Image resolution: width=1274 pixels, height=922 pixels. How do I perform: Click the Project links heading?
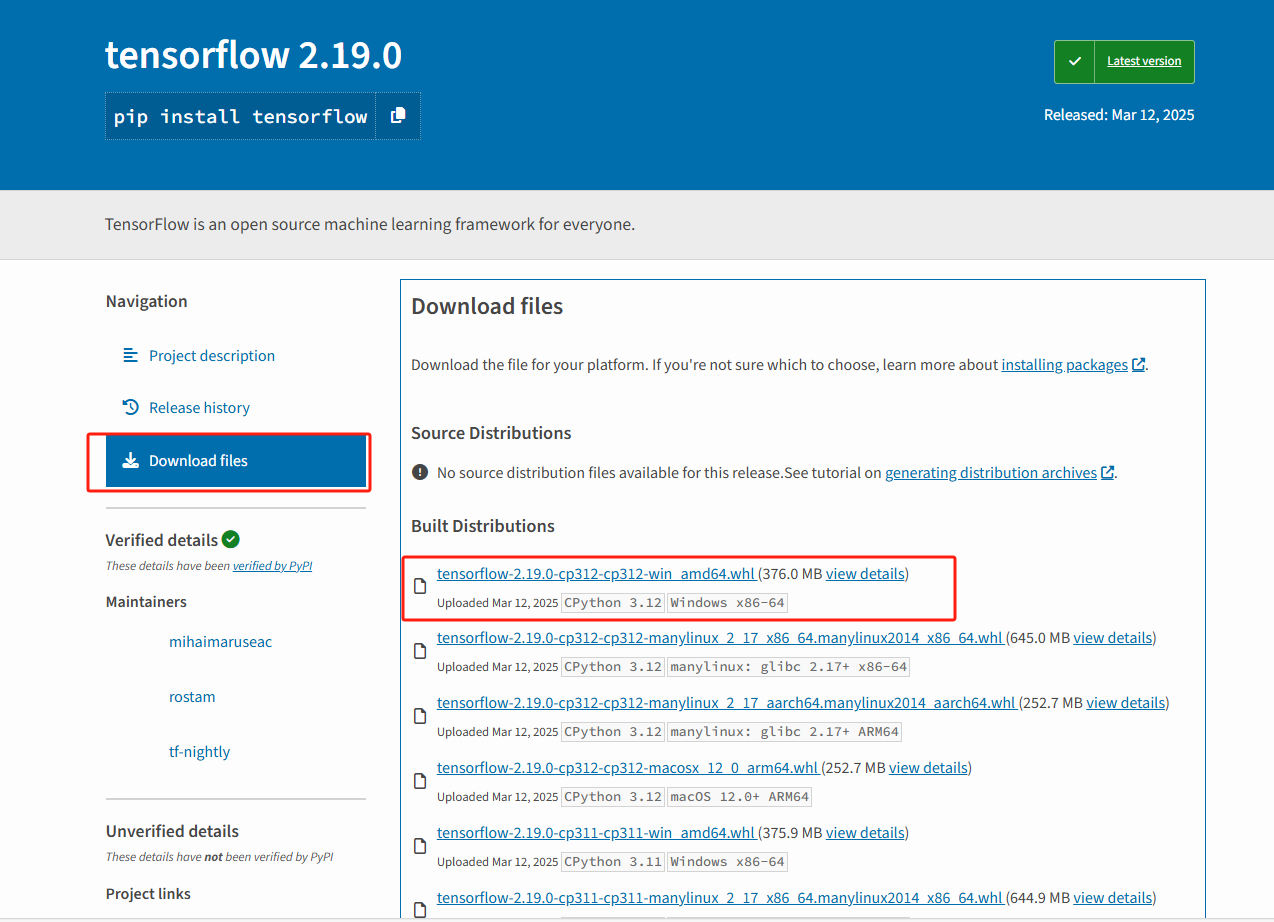(148, 894)
